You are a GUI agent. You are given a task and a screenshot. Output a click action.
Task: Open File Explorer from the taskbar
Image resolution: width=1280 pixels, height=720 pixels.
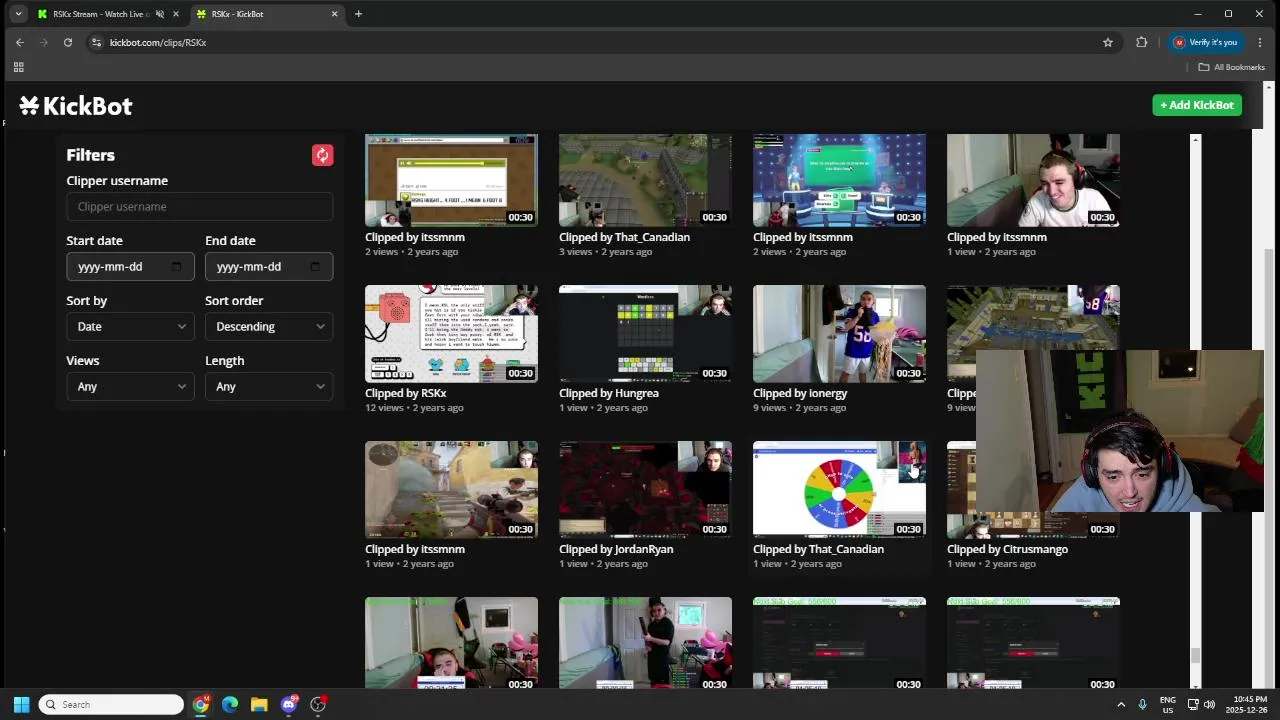pyautogui.click(x=259, y=704)
